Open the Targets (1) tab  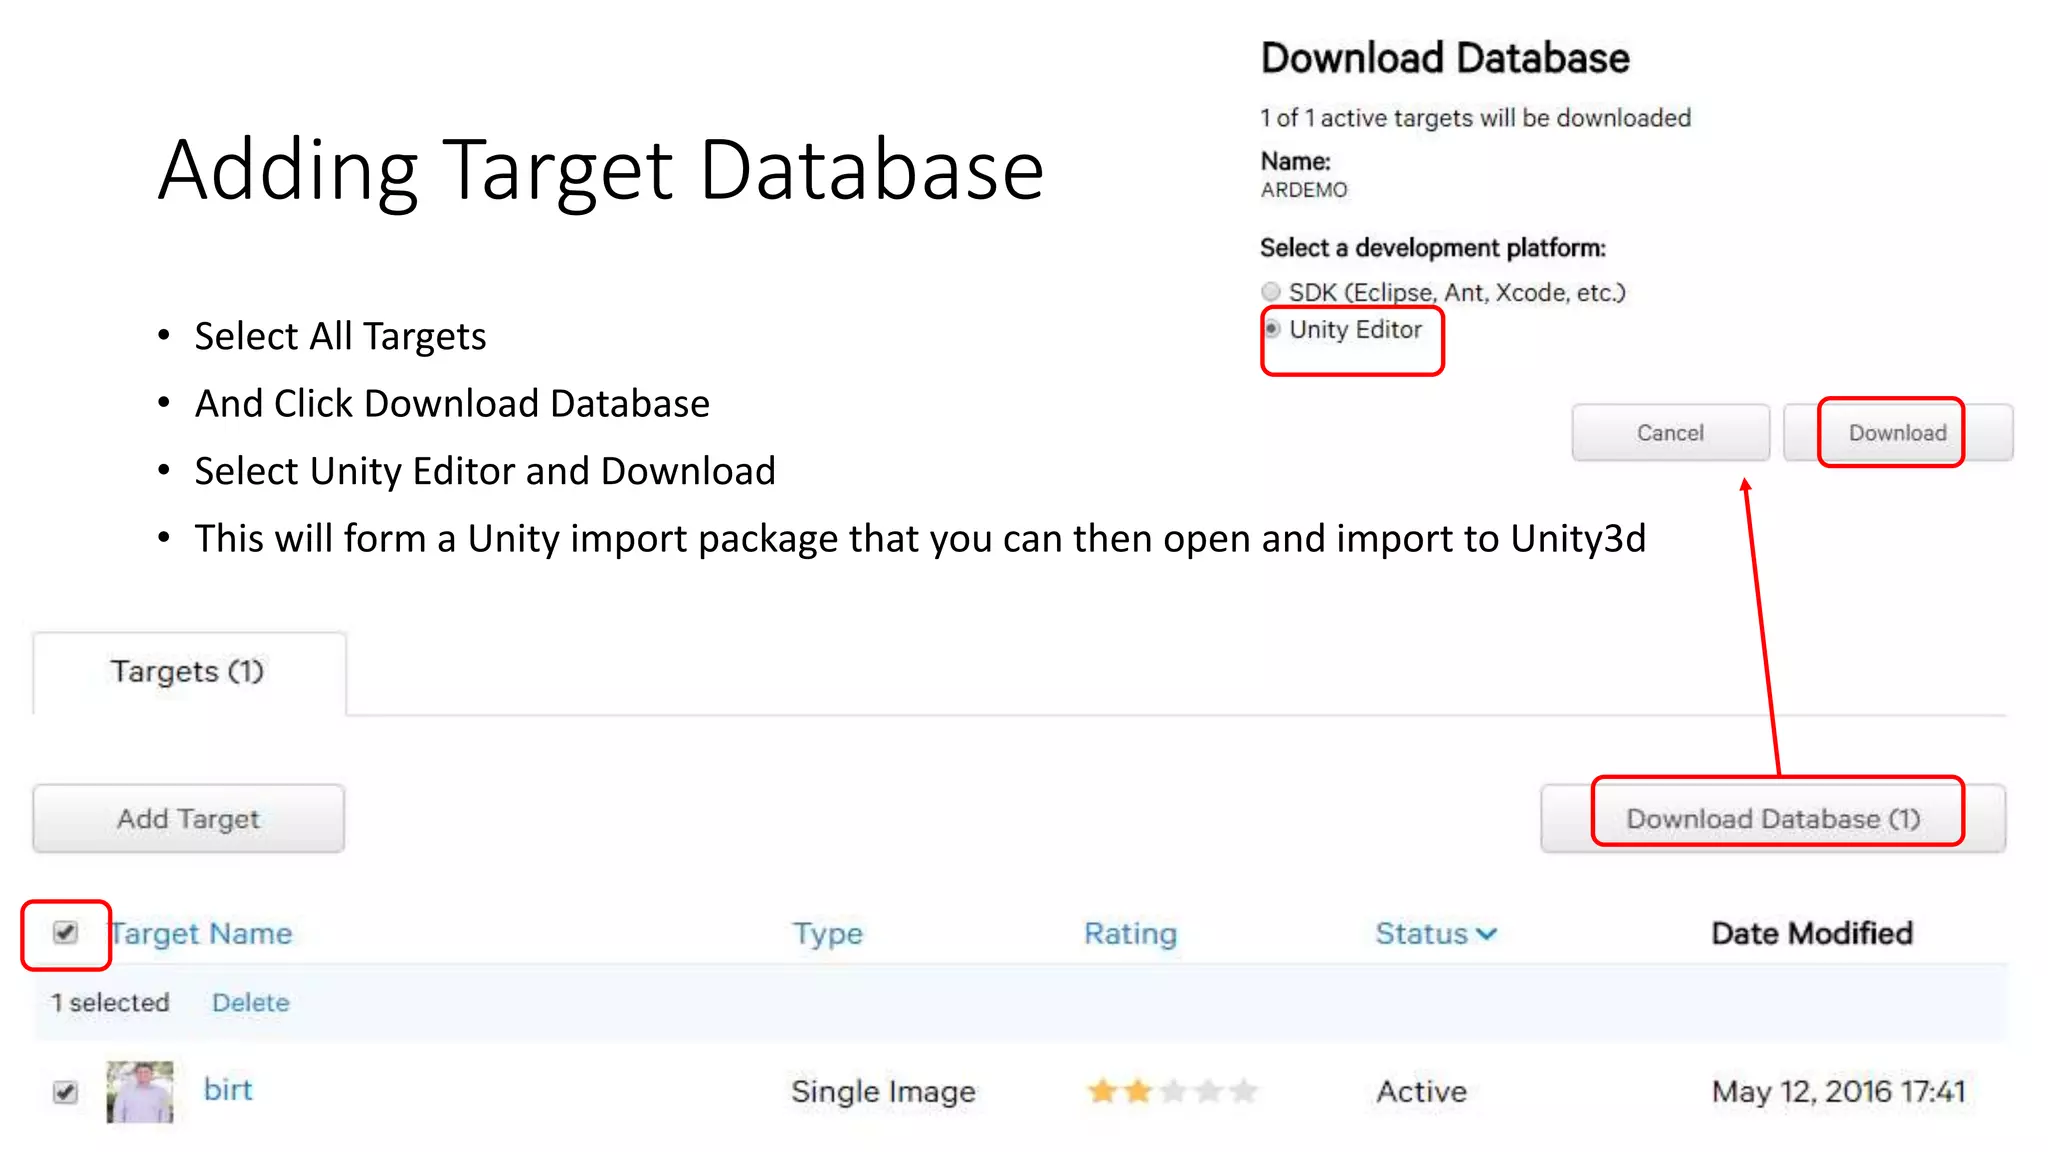tap(188, 672)
